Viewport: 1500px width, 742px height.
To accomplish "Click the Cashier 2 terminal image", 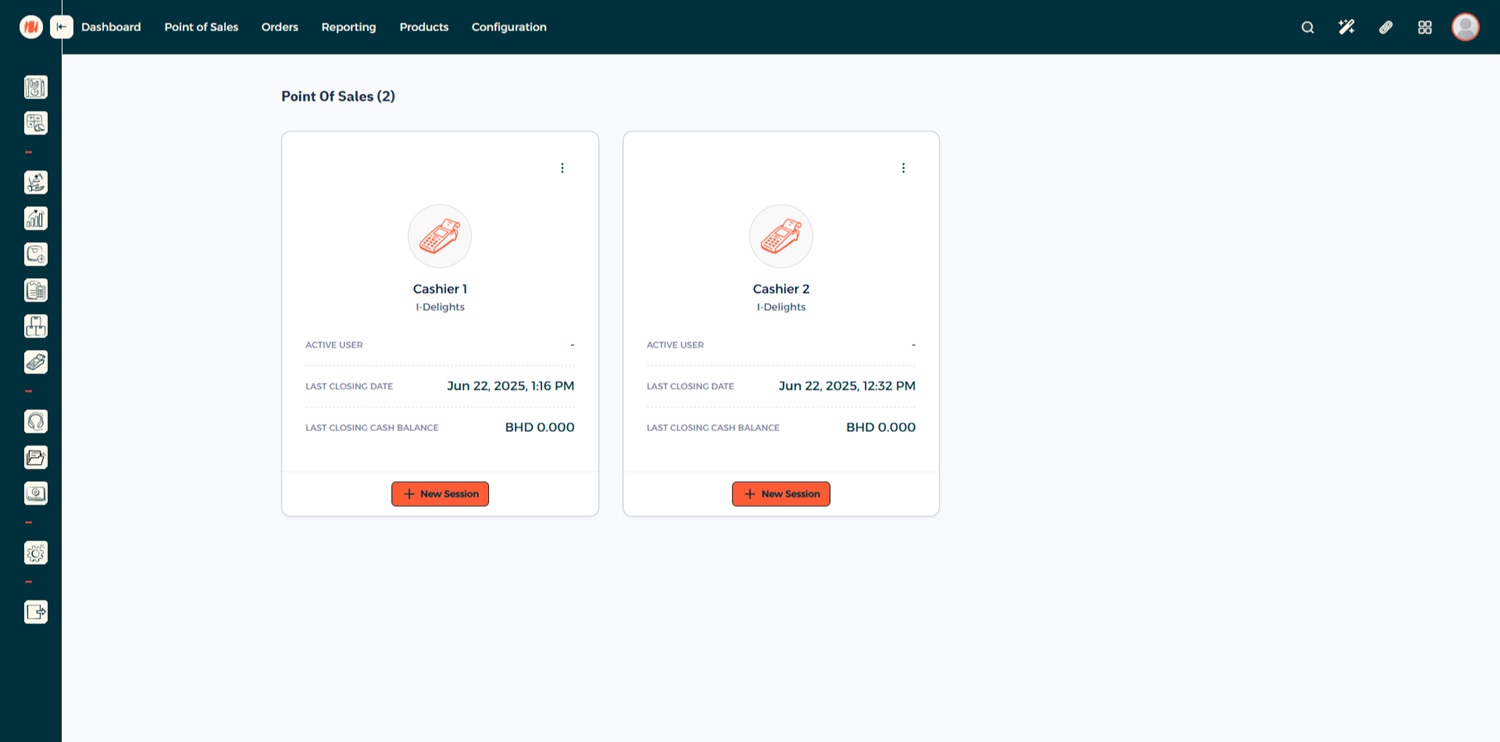I will coord(781,237).
